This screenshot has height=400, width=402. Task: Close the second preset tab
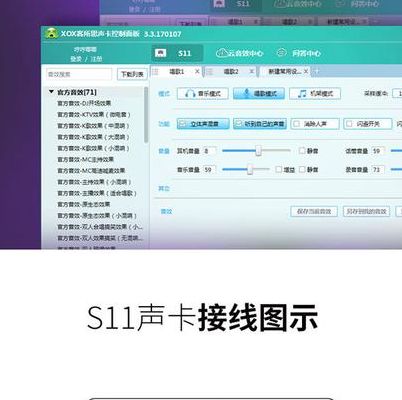252,72
